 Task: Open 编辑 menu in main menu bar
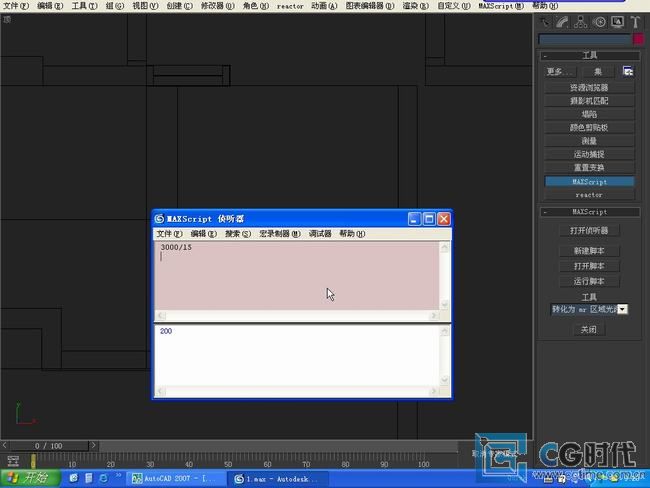(x=50, y=6)
